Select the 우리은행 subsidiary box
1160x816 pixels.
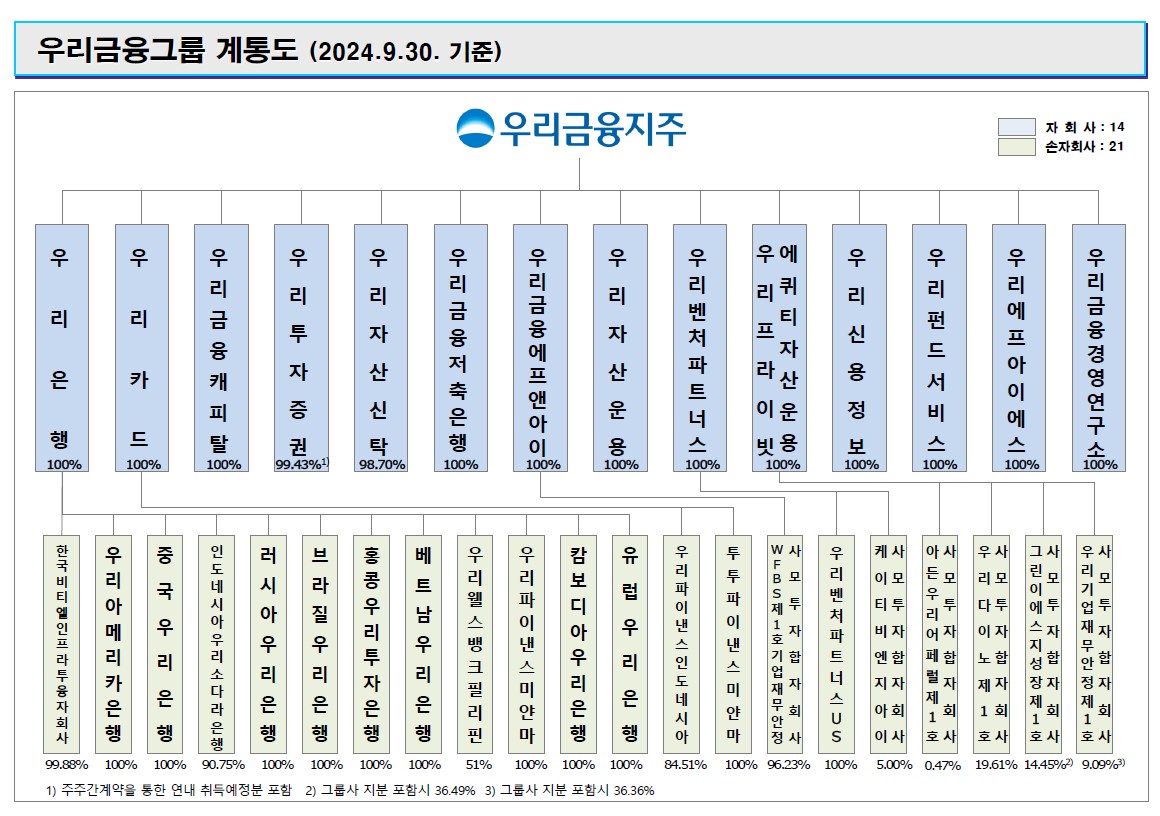point(62,348)
